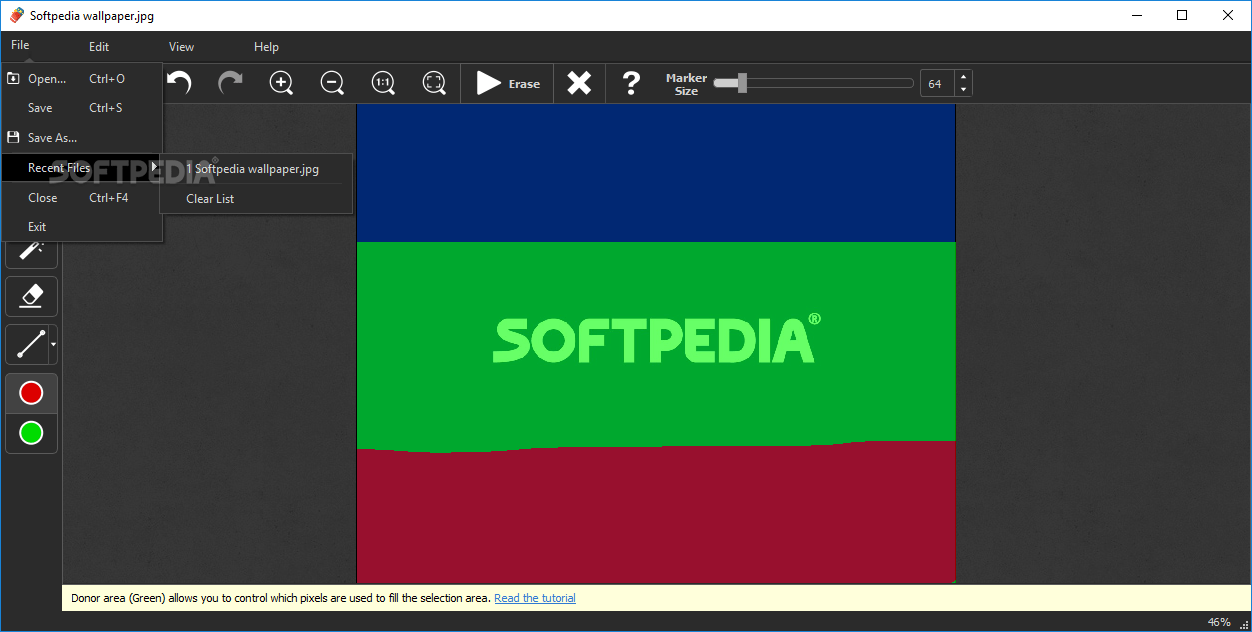Open the Help question mark icon
This screenshot has width=1252, height=632.
pos(631,83)
